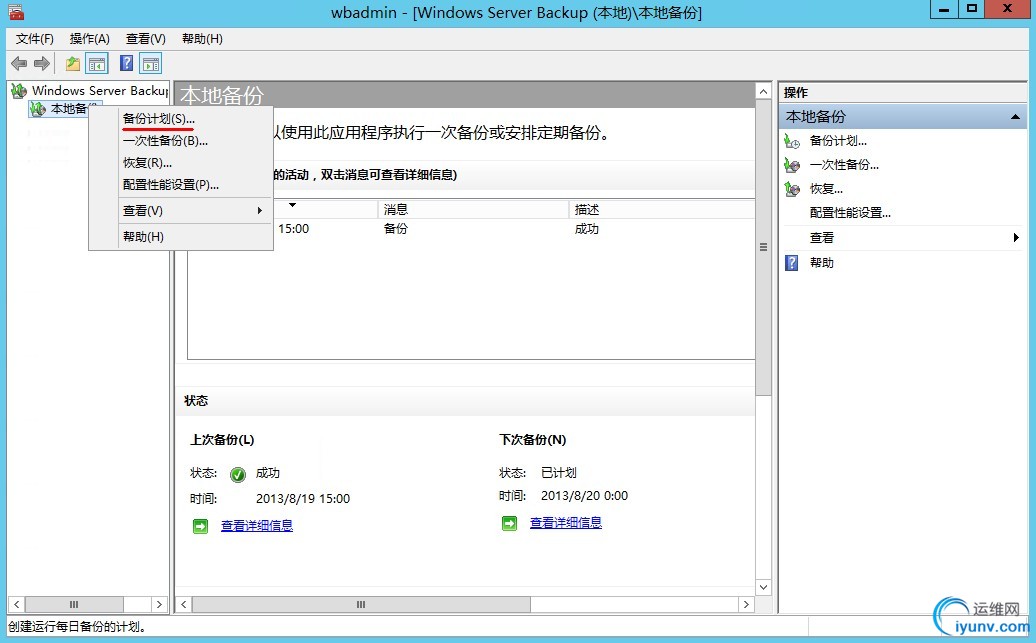Screen dimensions: 1036x643
Task: Toggle the action pane toolbar icon
Action: [x=151, y=63]
